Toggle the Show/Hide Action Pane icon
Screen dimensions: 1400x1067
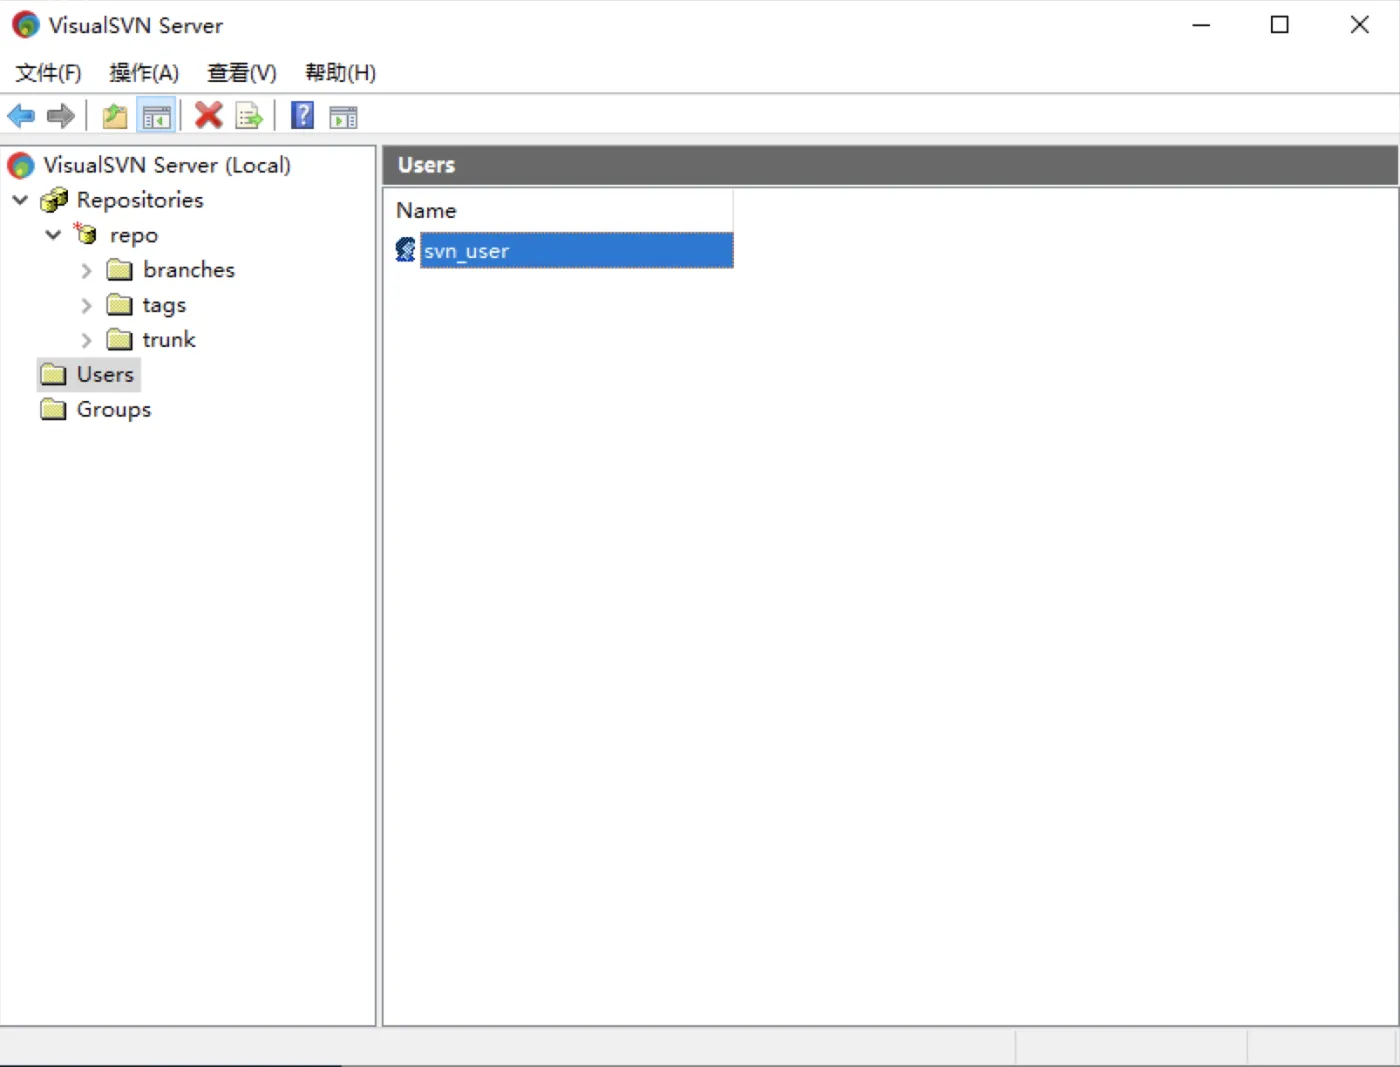(343, 117)
